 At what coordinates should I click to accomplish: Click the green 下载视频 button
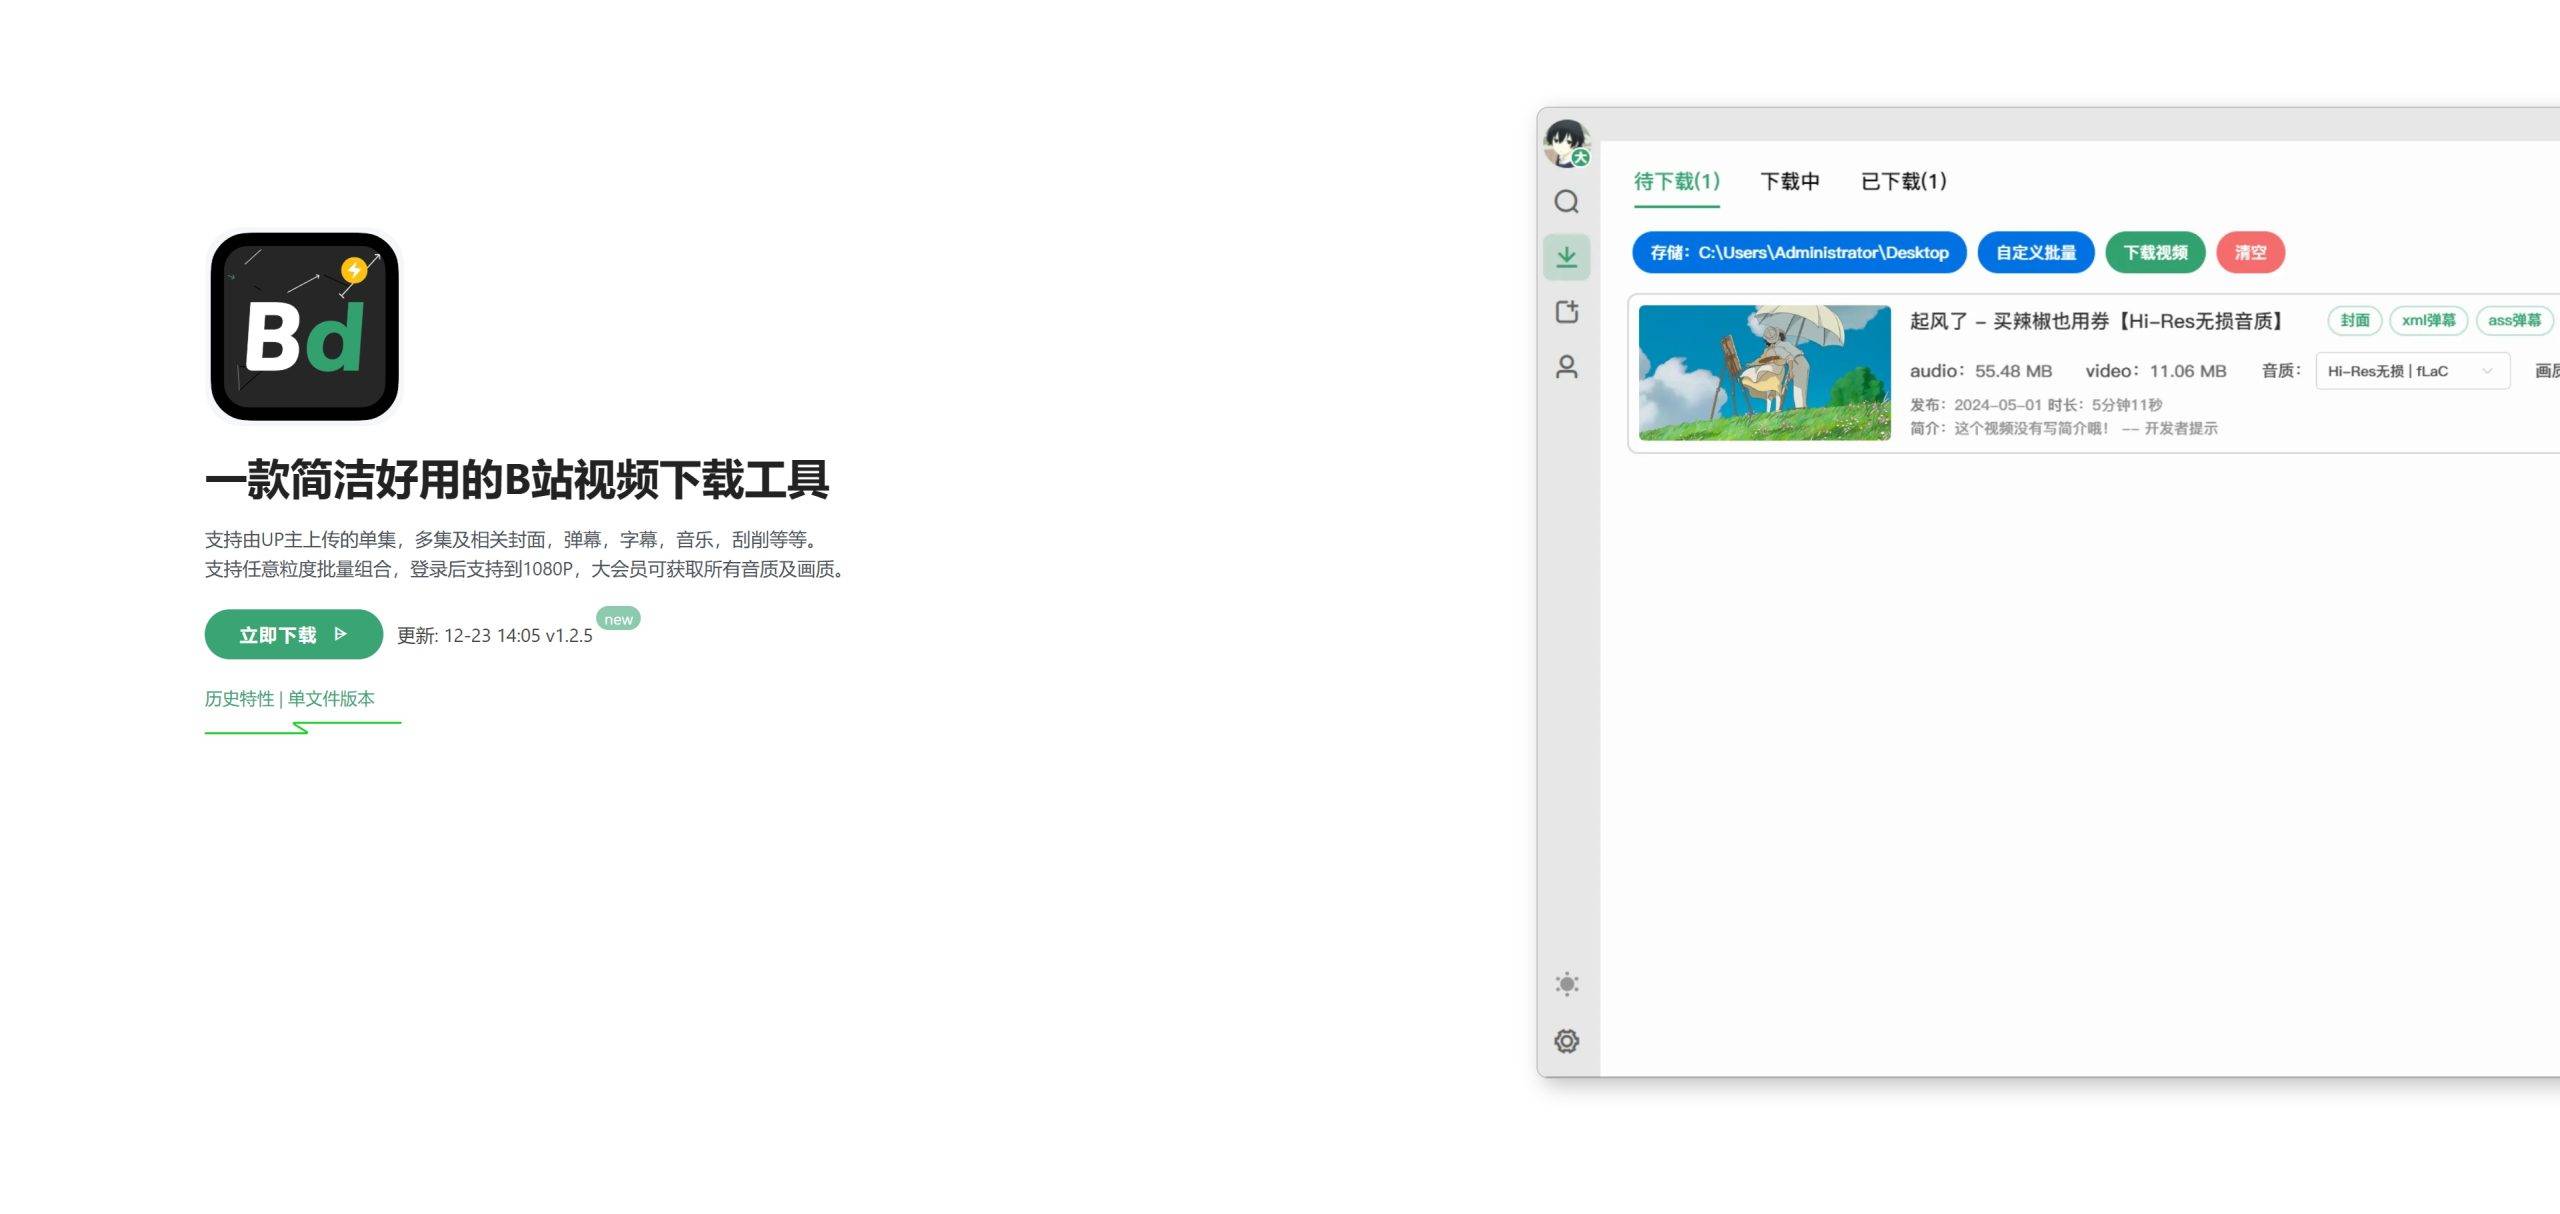pyautogui.click(x=2155, y=252)
